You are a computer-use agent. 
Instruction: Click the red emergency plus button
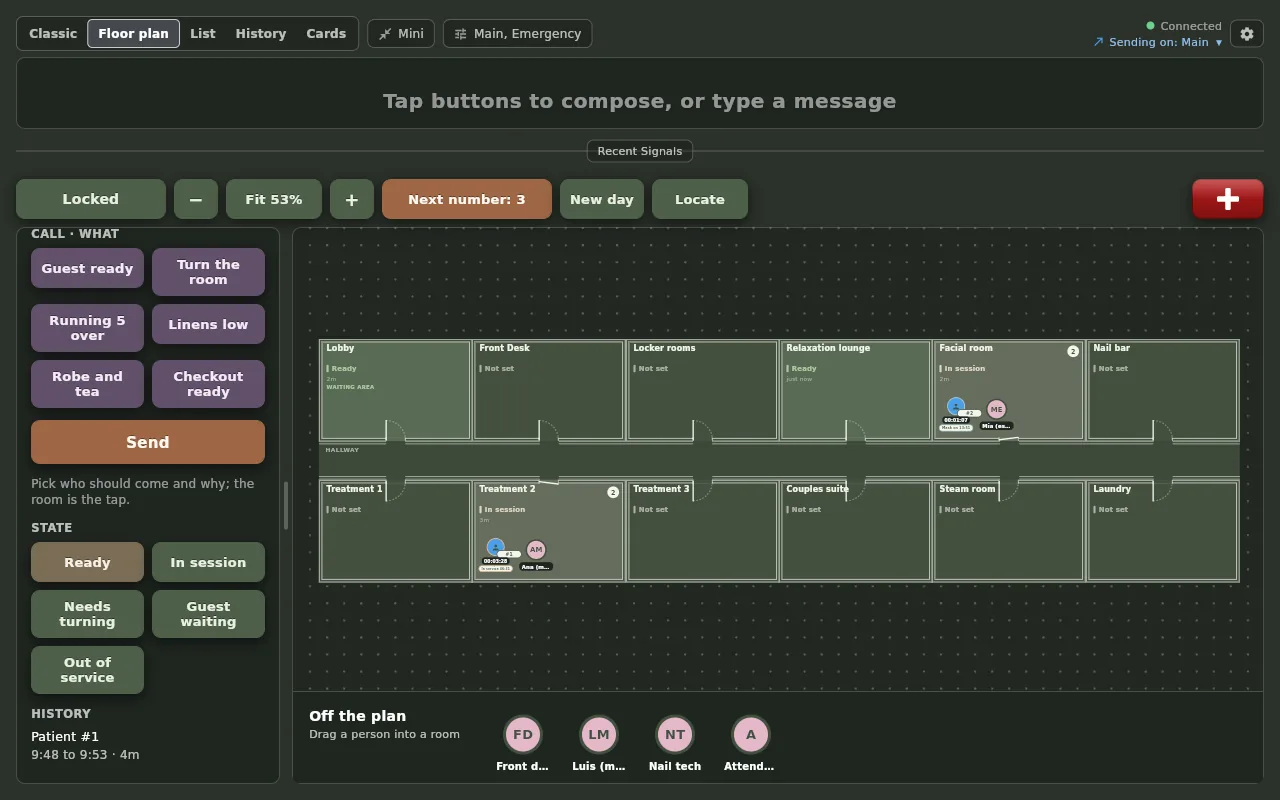point(1227,199)
